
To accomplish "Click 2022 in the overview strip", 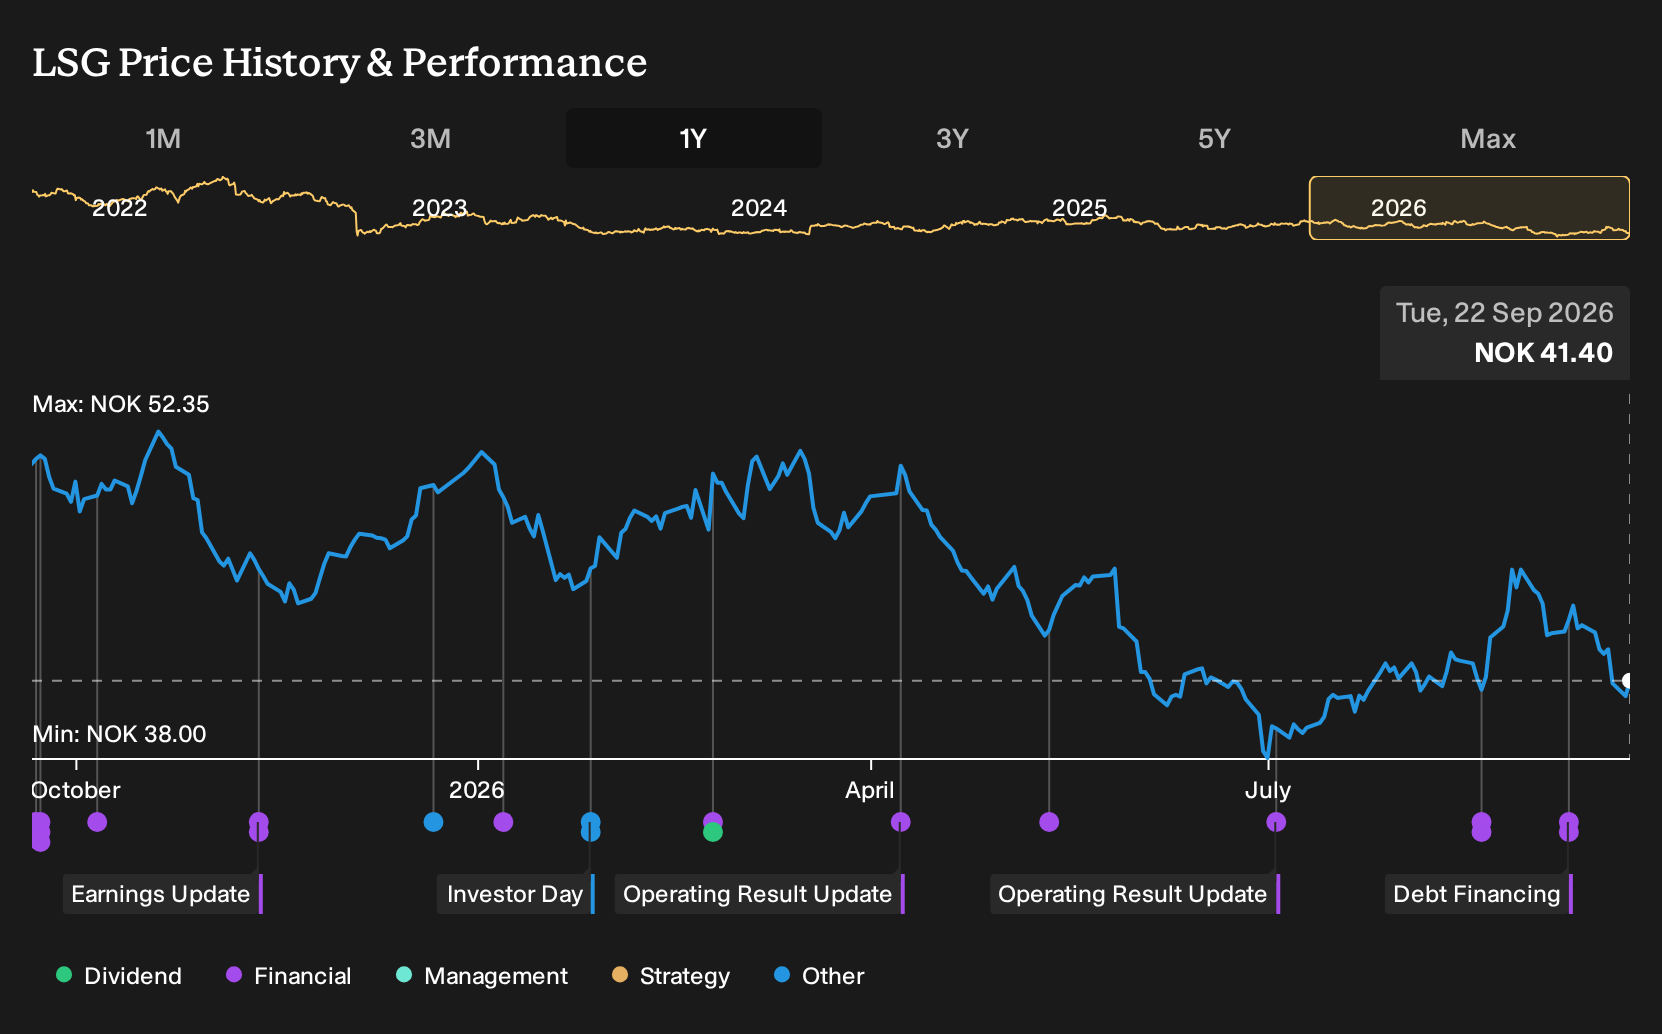I will click(x=119, y=208).
